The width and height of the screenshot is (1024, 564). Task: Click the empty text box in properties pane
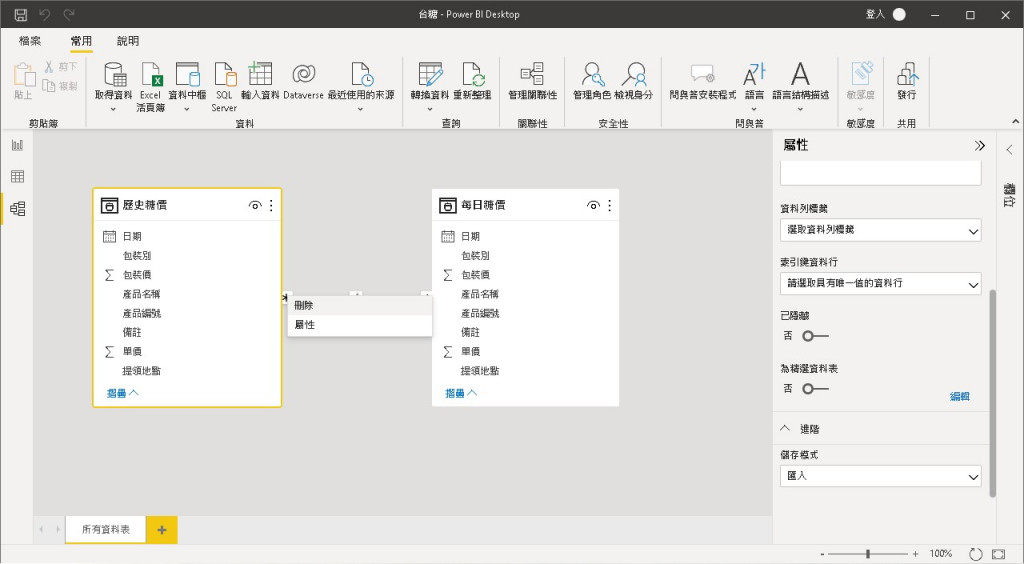click(880, 174)
